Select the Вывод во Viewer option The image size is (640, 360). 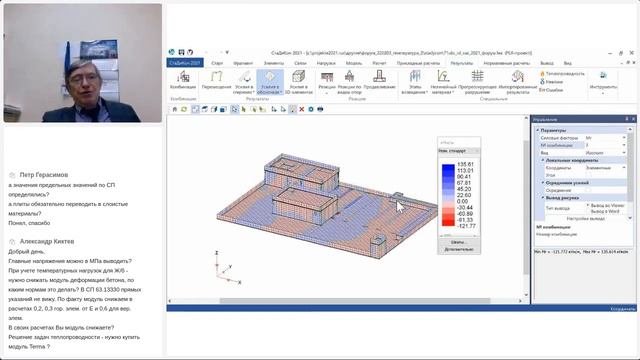click(606, 205)
